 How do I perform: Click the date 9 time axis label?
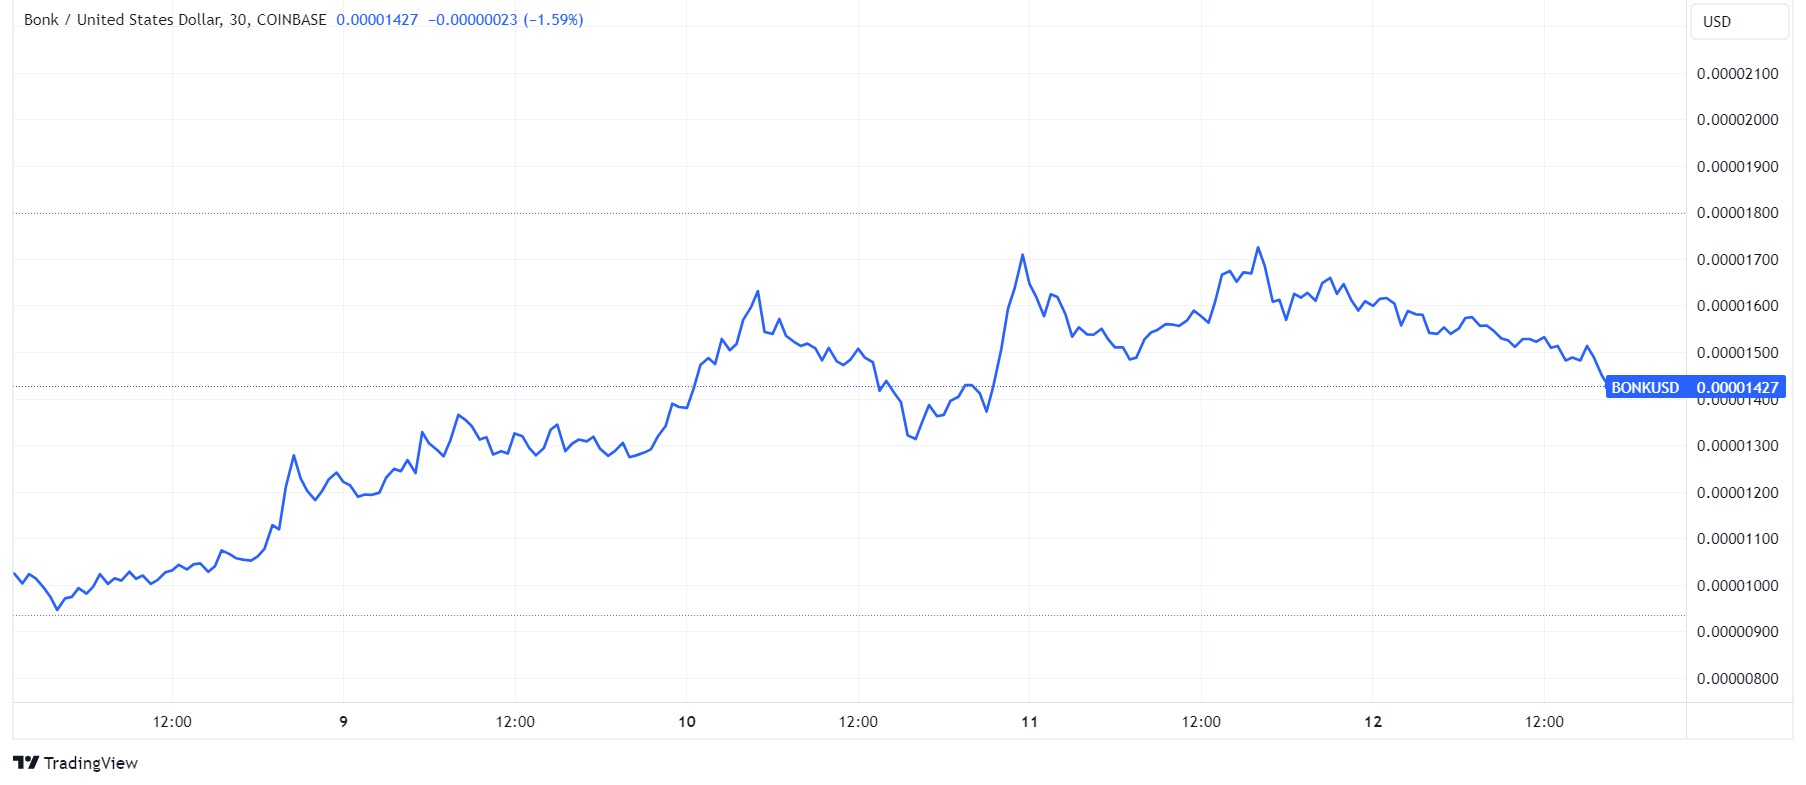tap(343, 722)
